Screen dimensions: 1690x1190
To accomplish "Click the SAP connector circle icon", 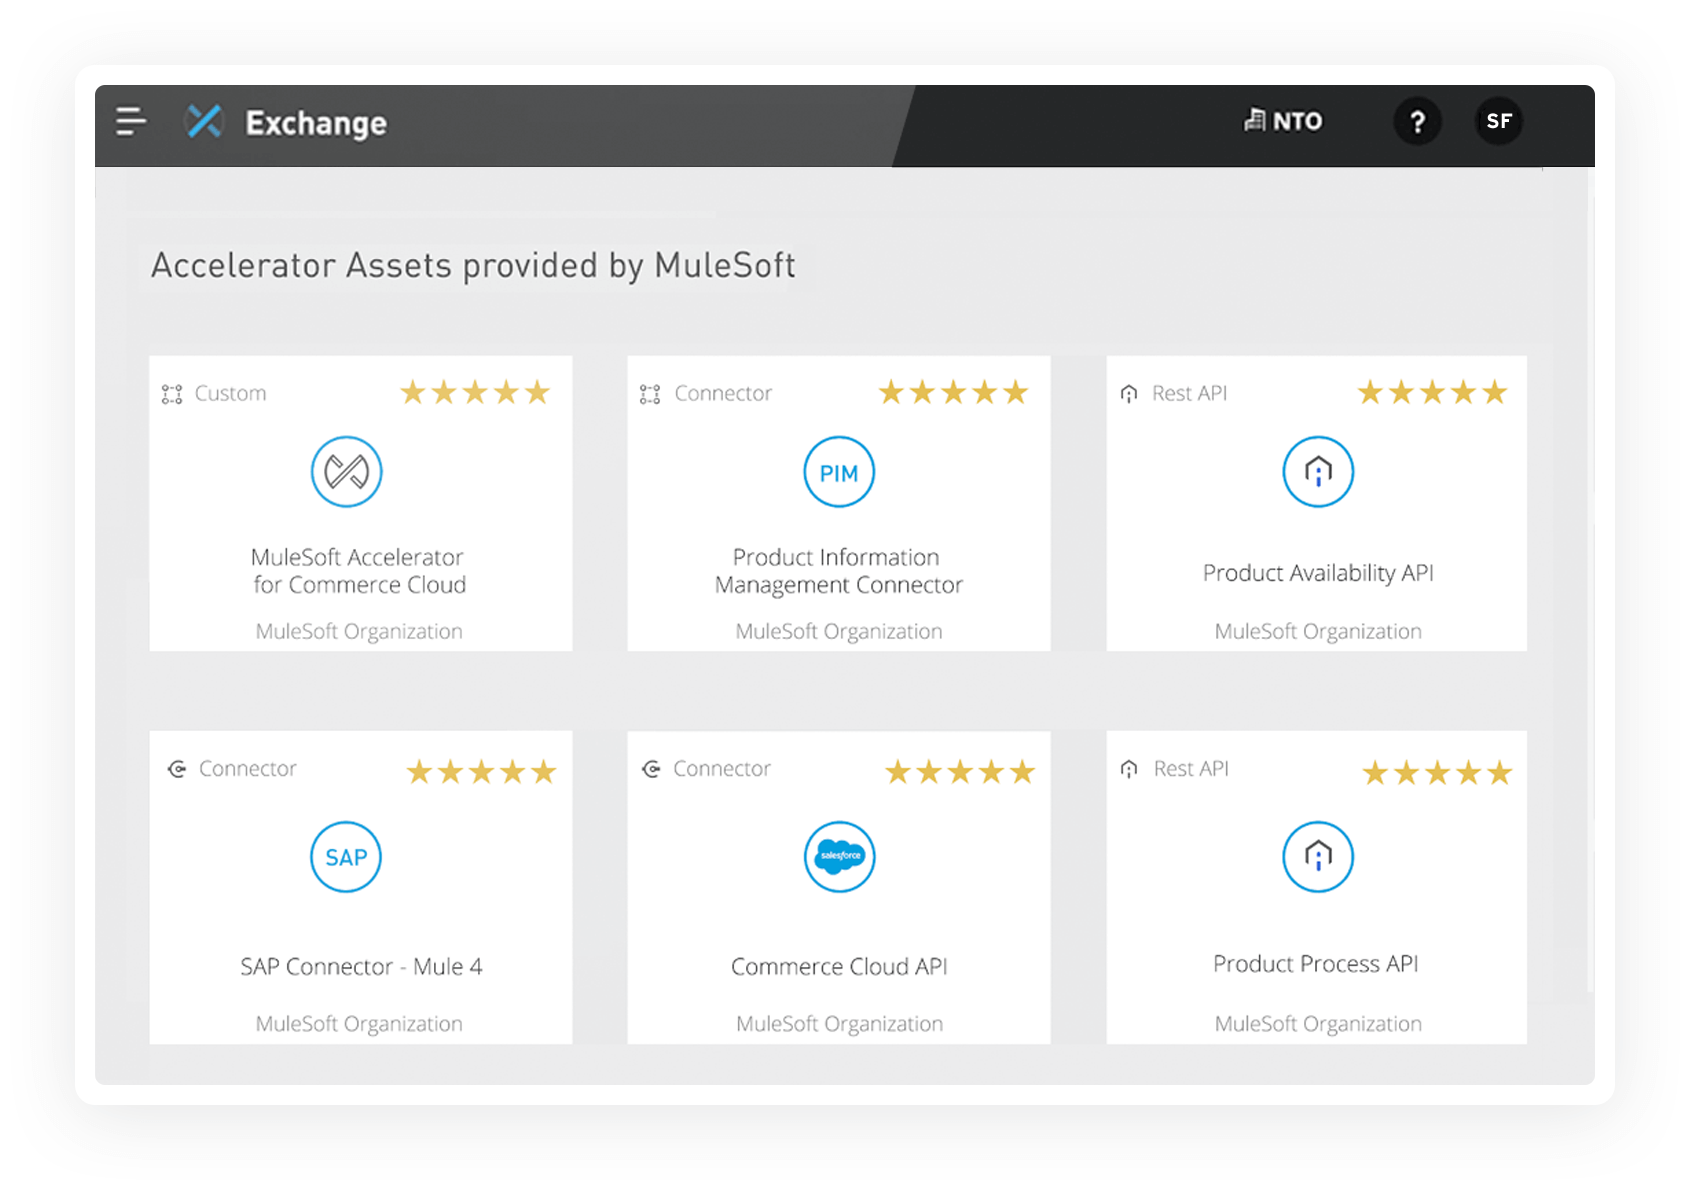I will pos(346,857).
